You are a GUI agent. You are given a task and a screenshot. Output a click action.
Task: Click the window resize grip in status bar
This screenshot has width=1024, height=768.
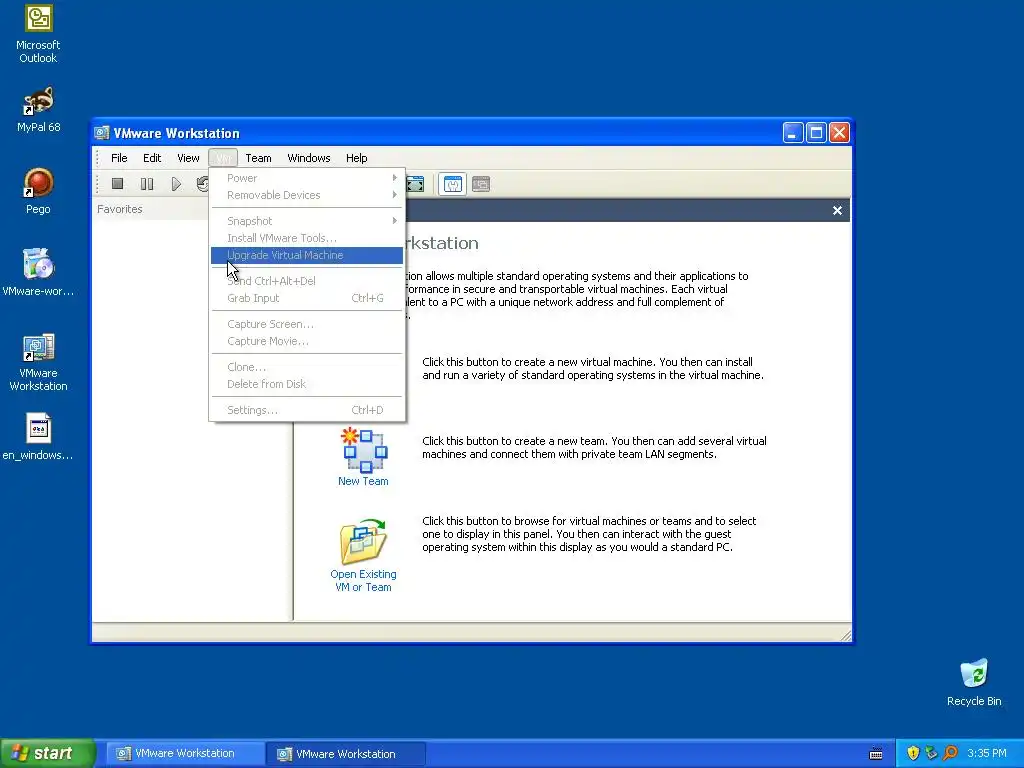pyautogui.click(x=846, y=635)
